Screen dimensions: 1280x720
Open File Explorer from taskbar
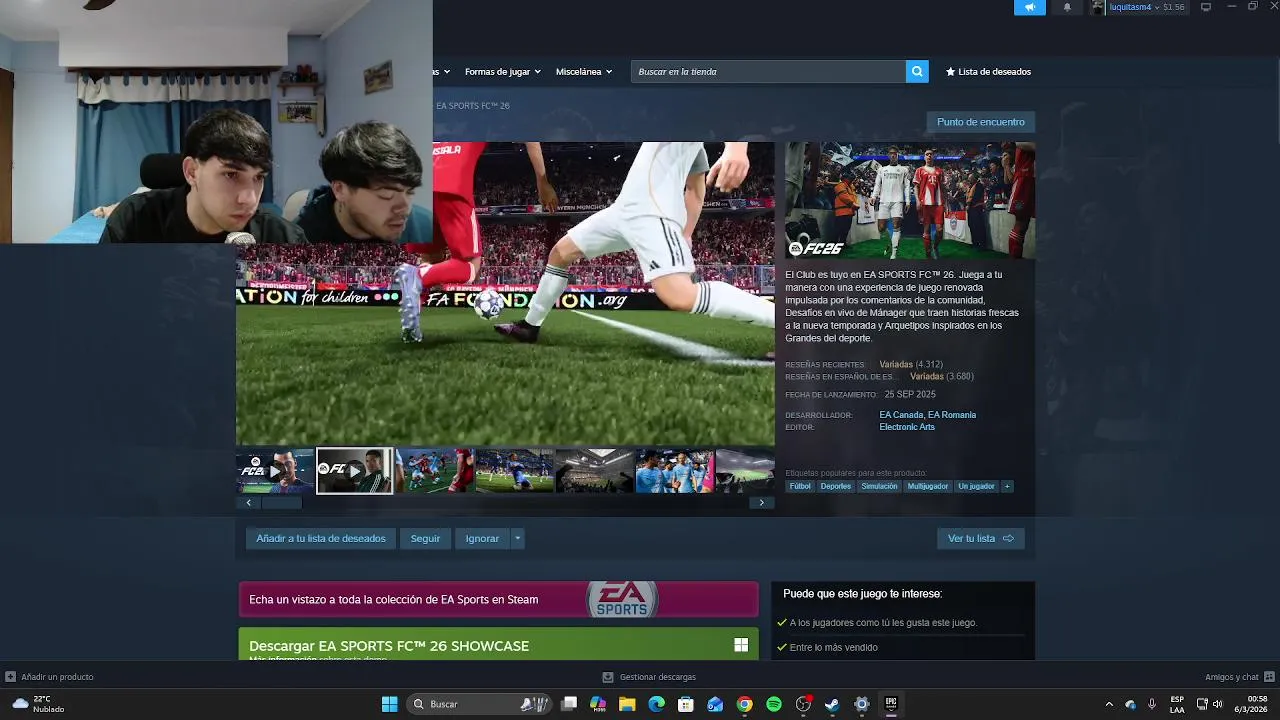[x=627, y=704]
